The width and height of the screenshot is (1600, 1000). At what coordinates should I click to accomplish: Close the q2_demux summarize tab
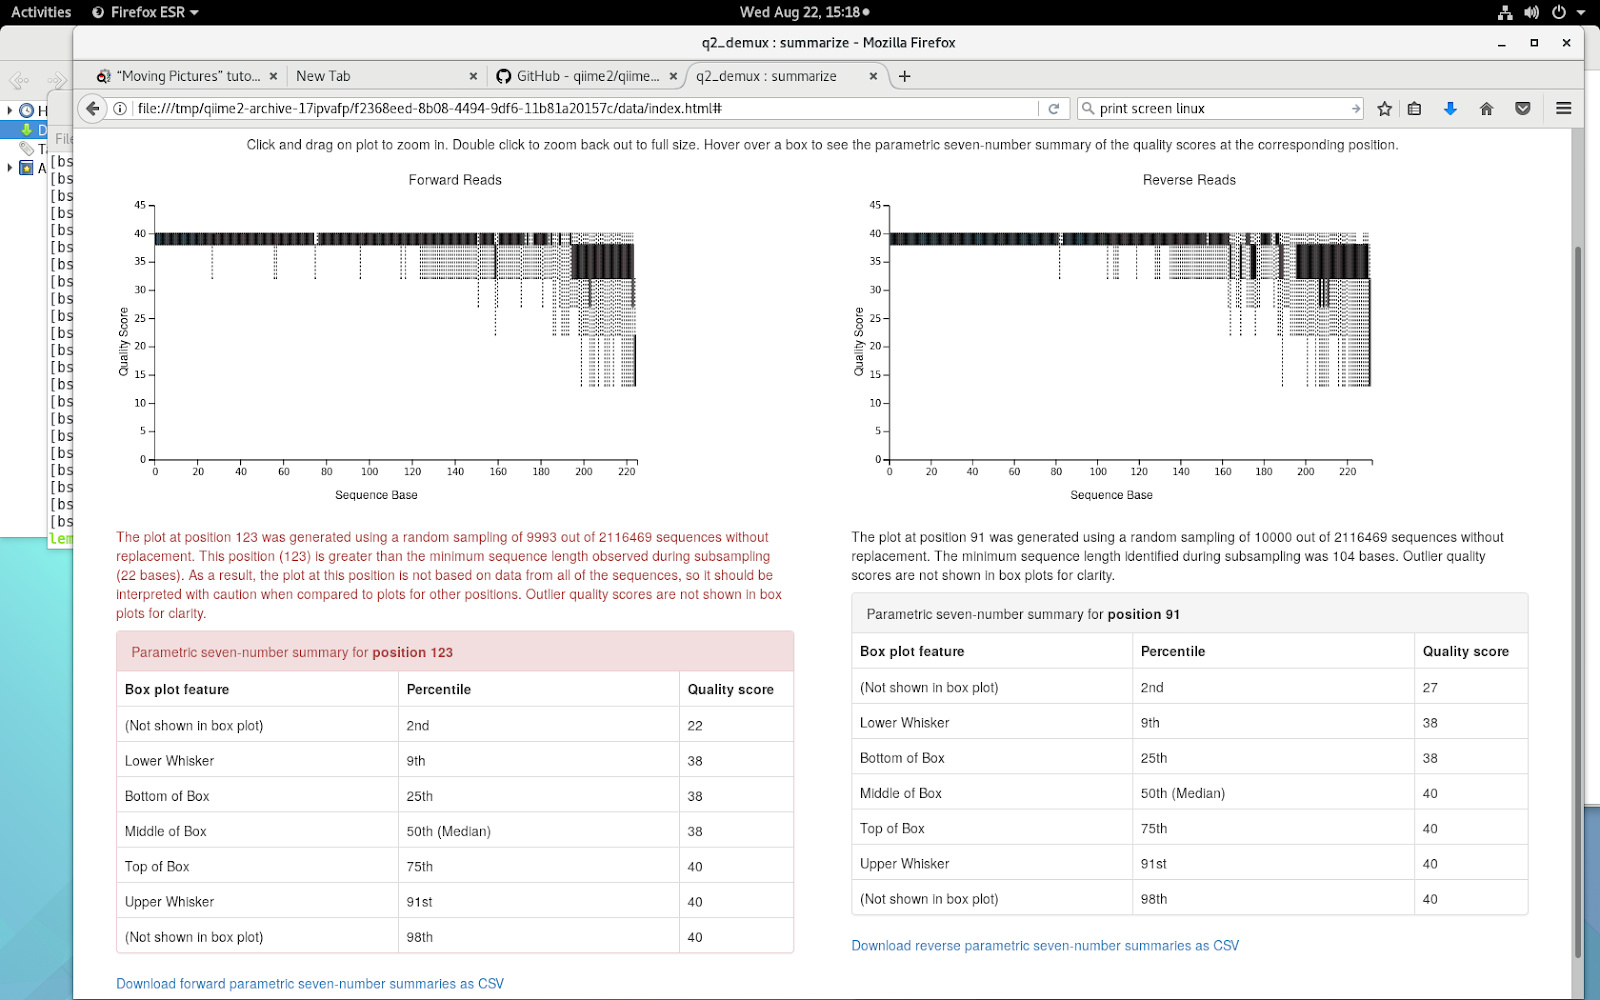point(873,76)
